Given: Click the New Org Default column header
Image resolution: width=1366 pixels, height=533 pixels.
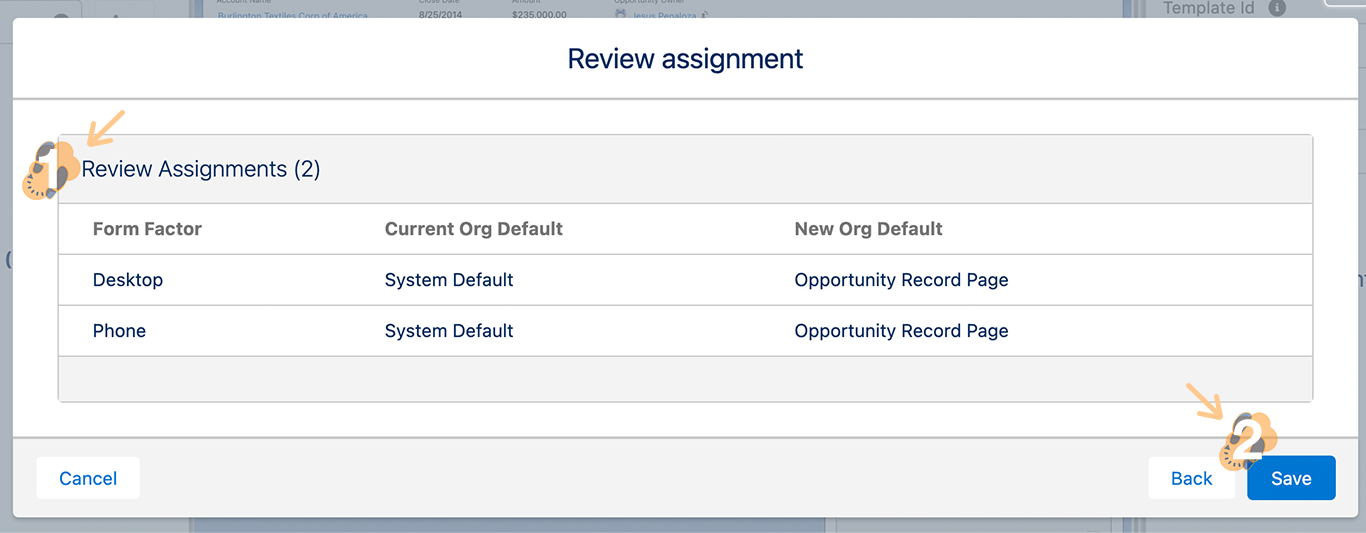Looking at the screenshot, I should pyautogui.click(x=868, y=229).
